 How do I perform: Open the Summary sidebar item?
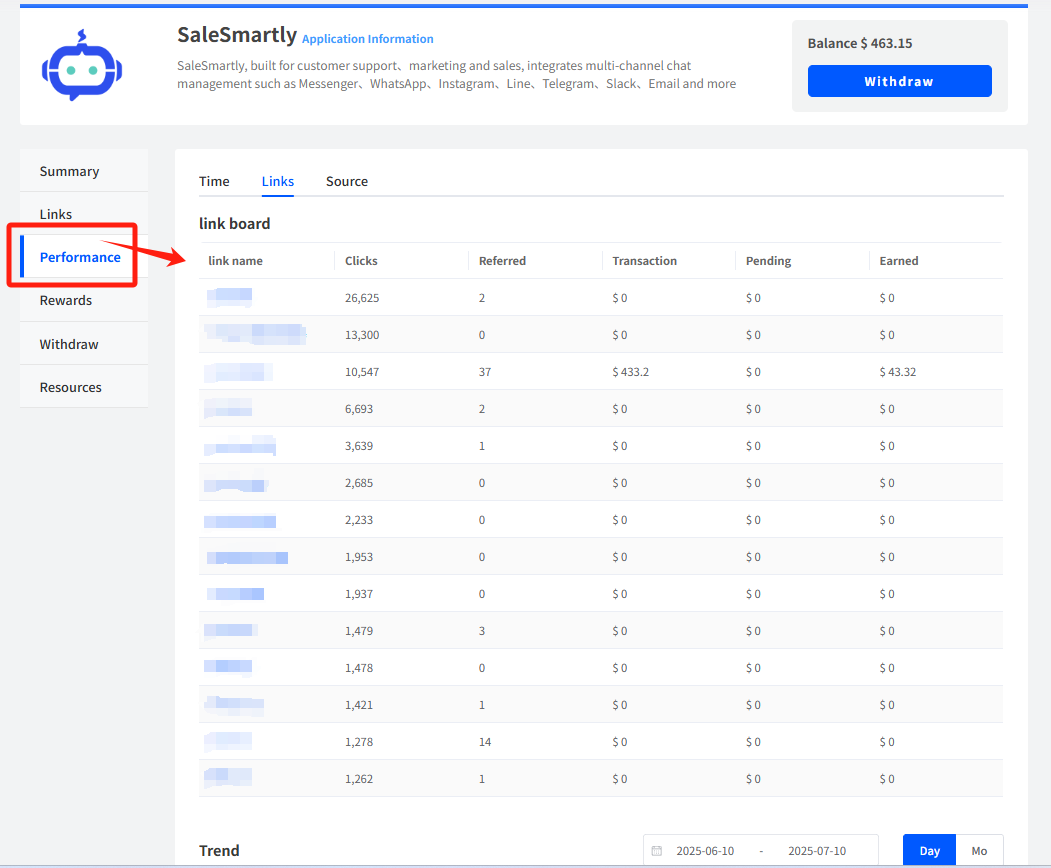pyautogui.click(x=69, y=171)
